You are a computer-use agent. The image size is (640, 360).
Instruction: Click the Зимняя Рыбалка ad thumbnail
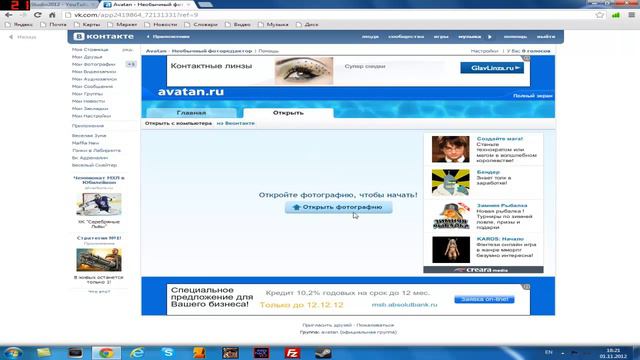[451, 216]
